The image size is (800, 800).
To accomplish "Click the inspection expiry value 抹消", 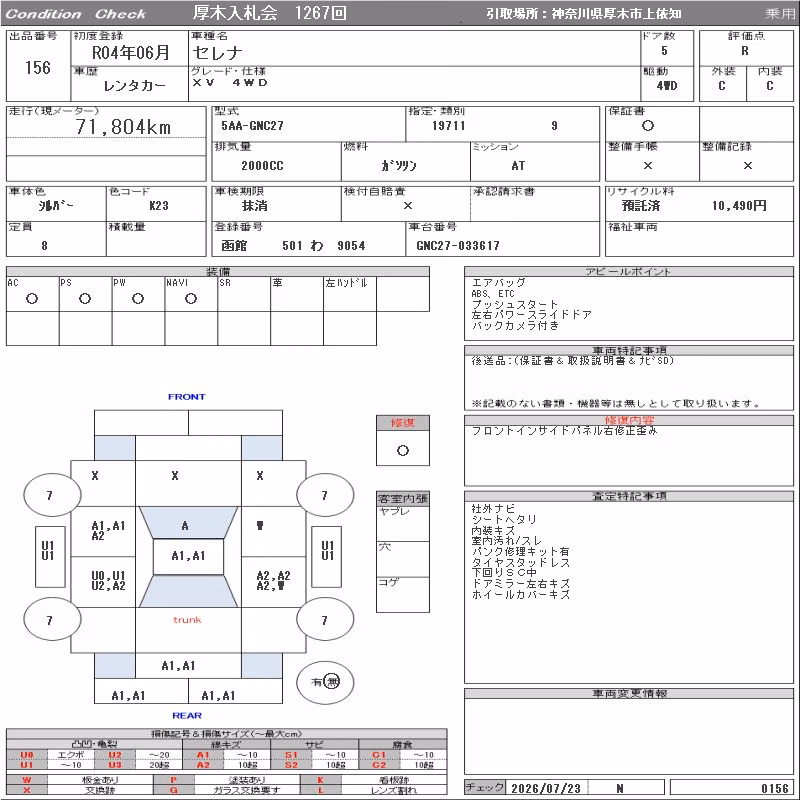I will [x=255, y=206].
